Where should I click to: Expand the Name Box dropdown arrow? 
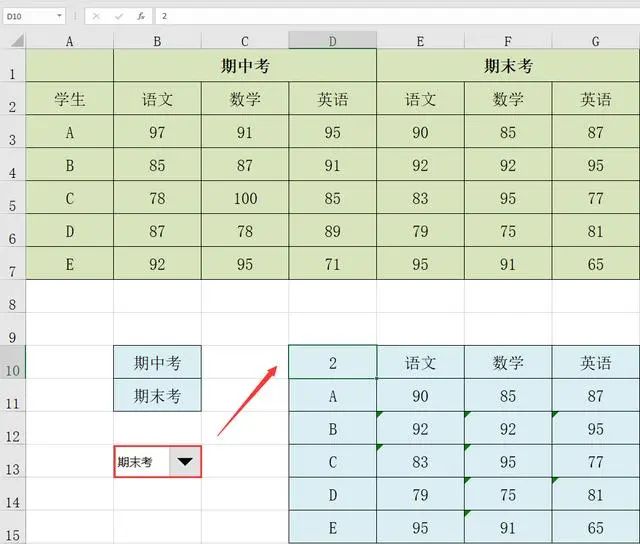(59, 16)
